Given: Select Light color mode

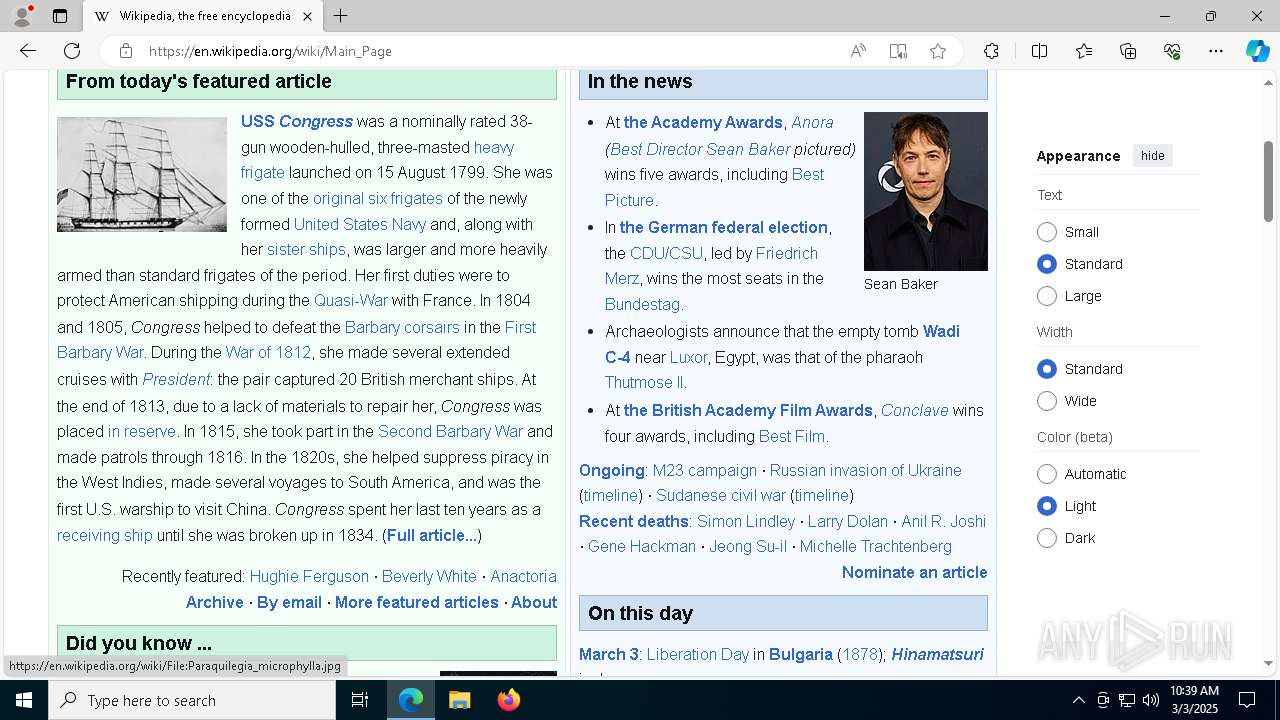Looking at the screenshot, I should coord(1047,506).
